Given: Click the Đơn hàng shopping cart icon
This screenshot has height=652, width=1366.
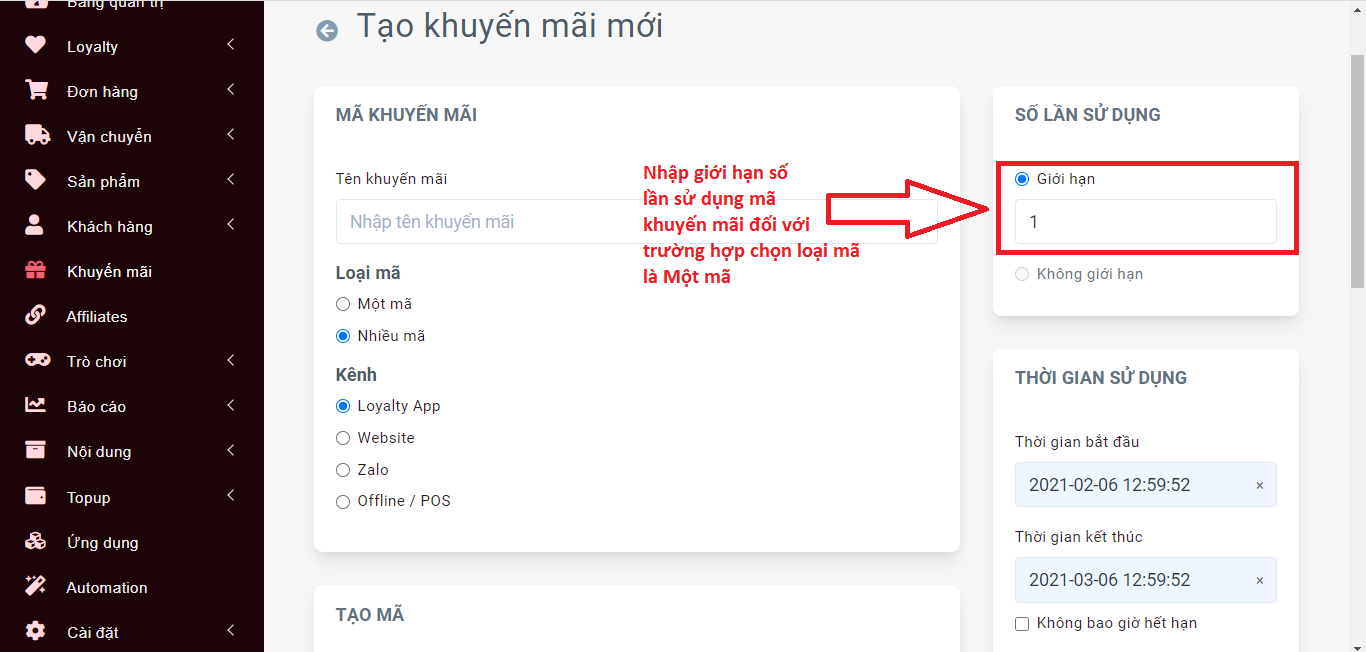Looking at the screenshot, I should click(x=36, y=90).
